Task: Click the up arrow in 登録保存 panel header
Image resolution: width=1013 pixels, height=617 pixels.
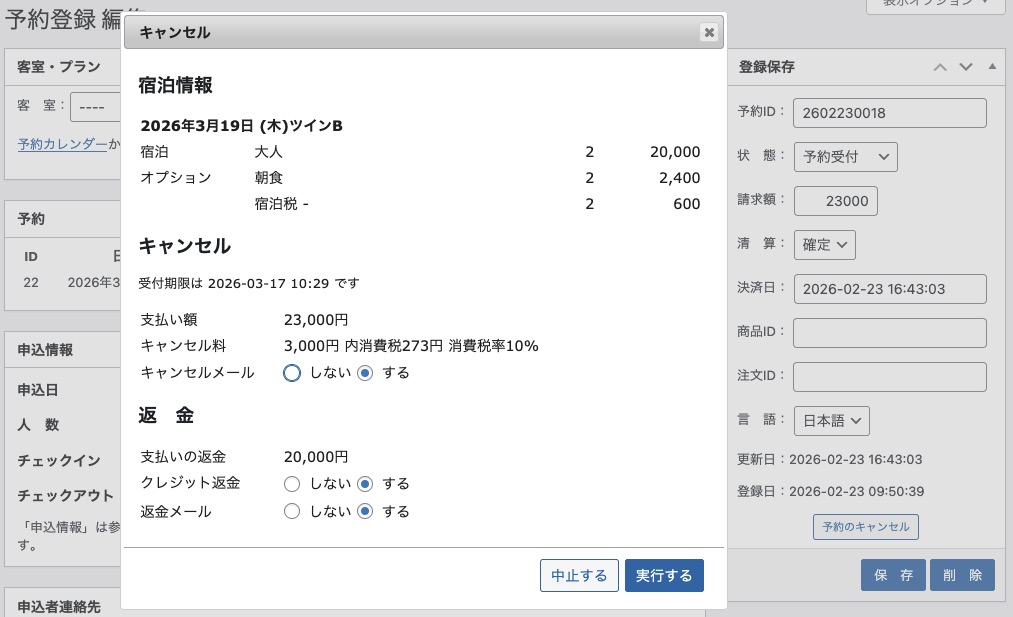Action: (939, 67)
